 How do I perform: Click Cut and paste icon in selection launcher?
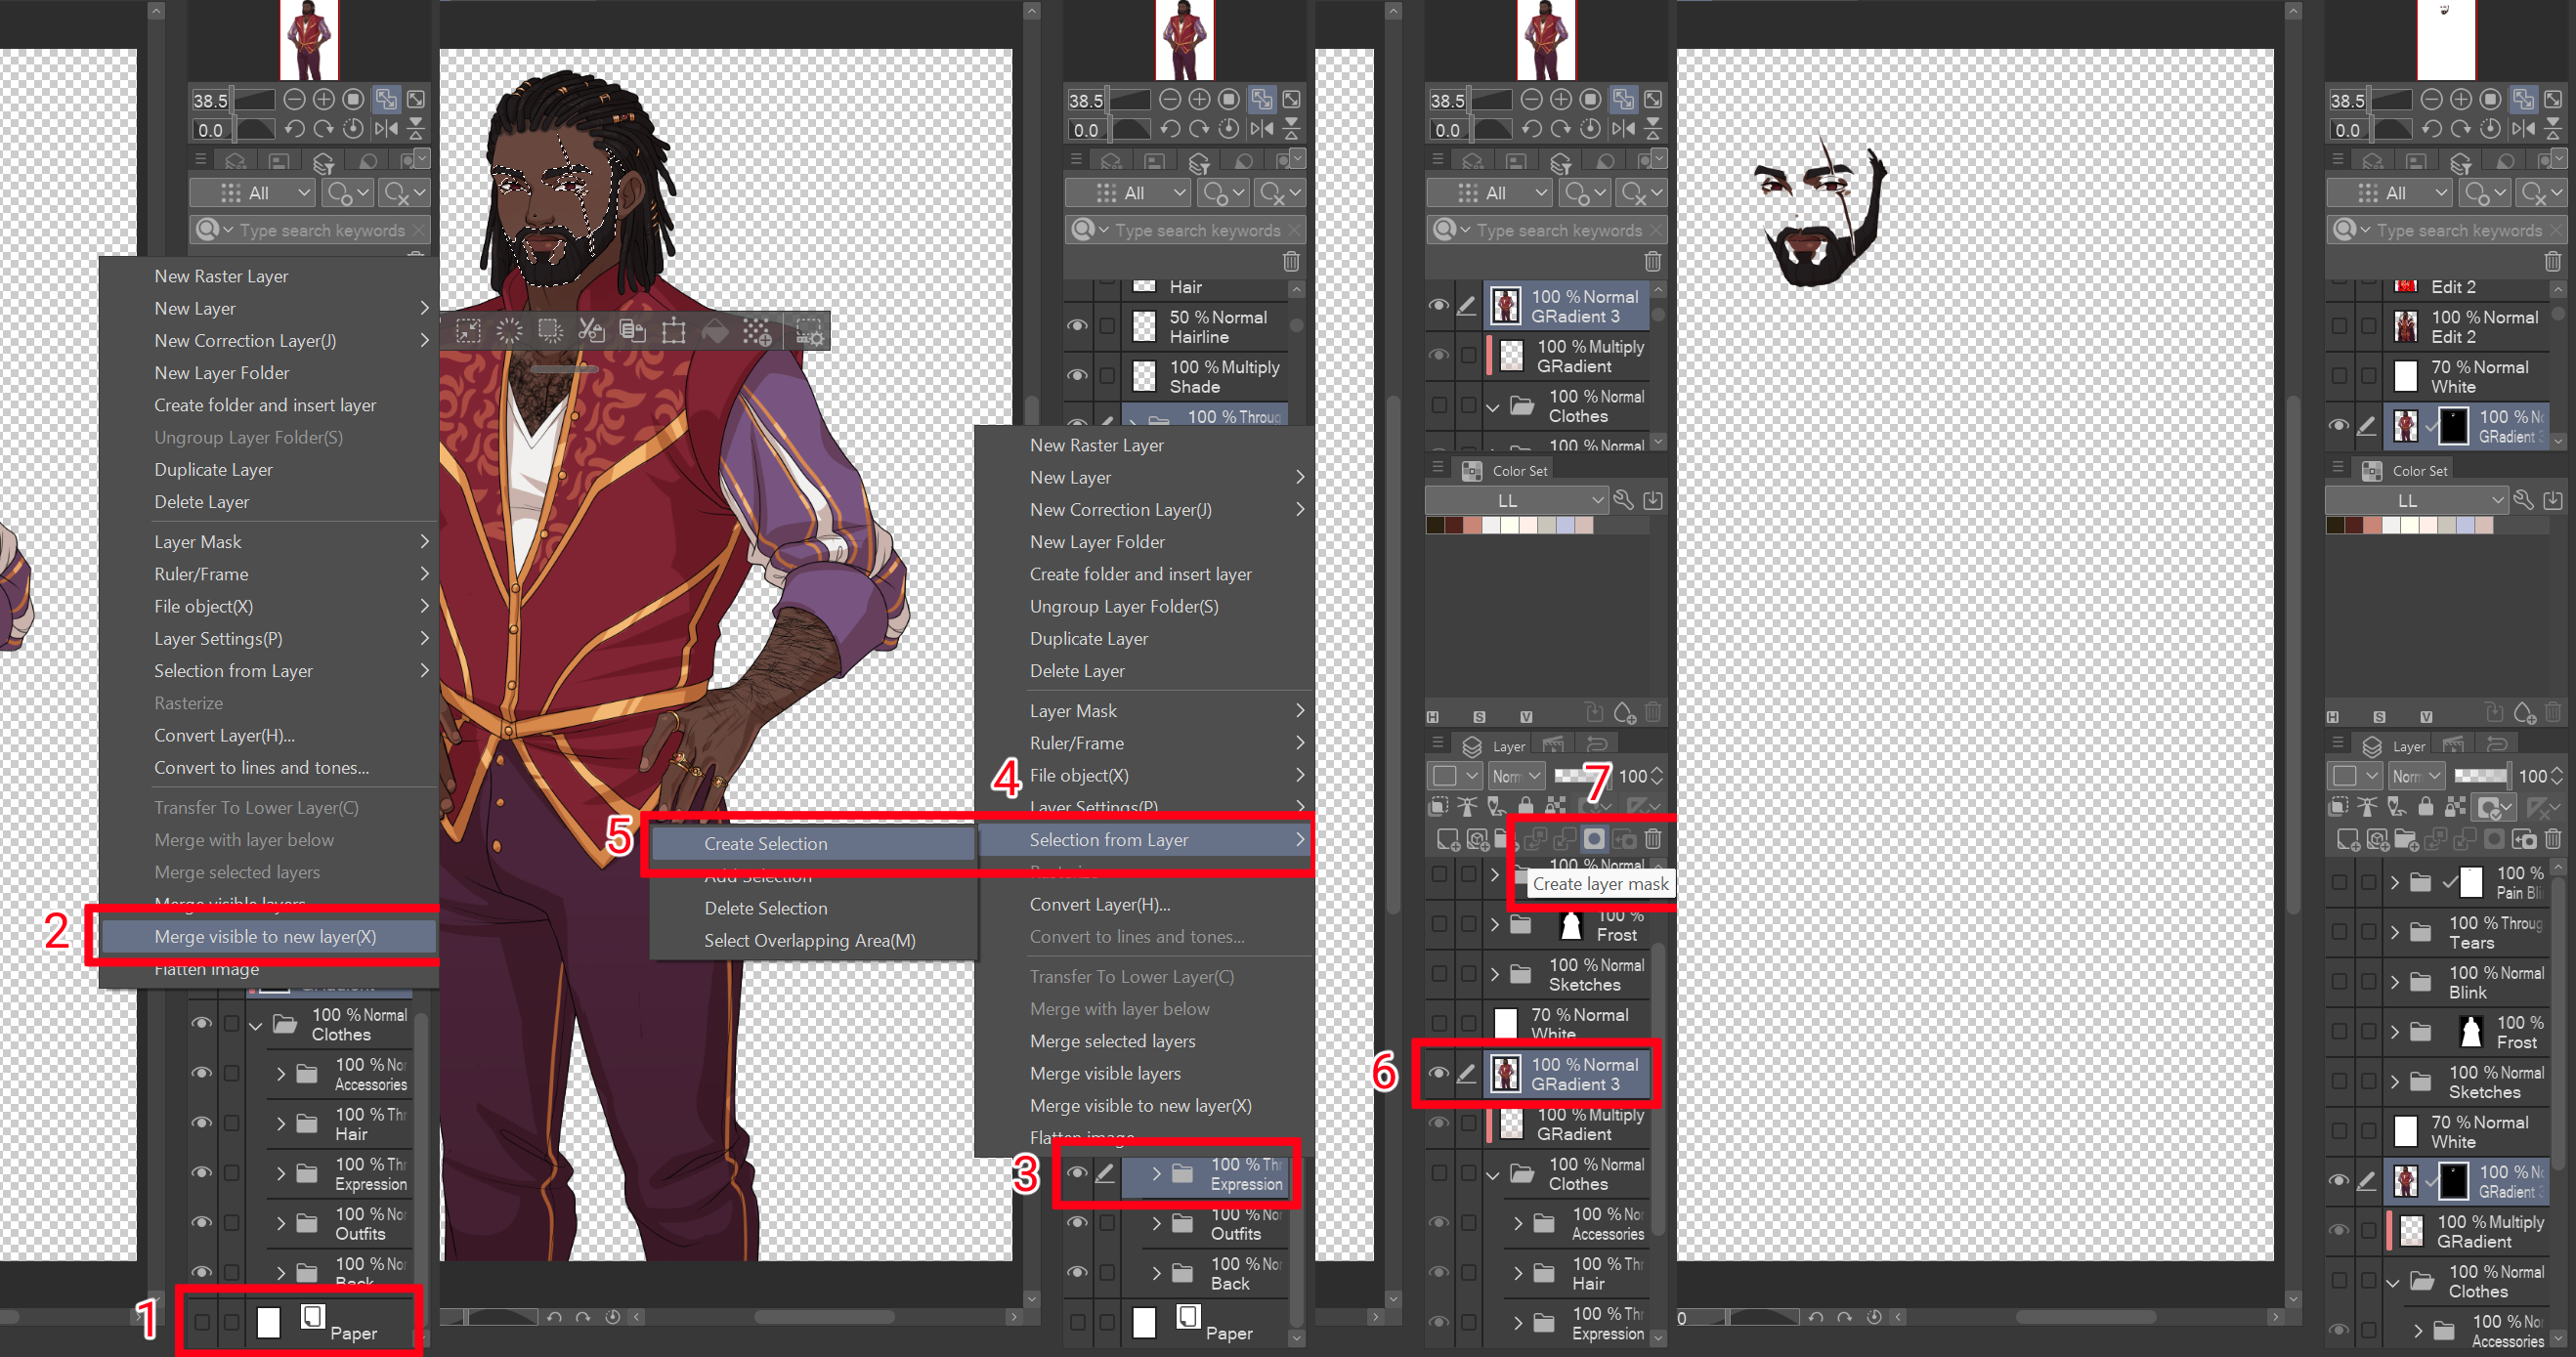(x=591, y=331)
